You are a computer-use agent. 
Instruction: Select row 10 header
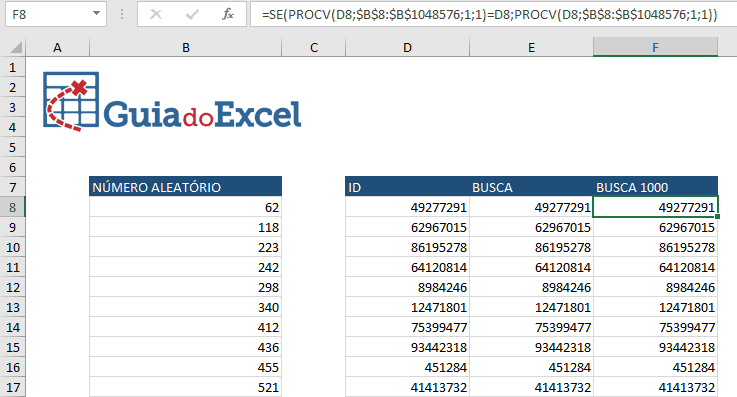pyautogui.click(x=13, y=247)
